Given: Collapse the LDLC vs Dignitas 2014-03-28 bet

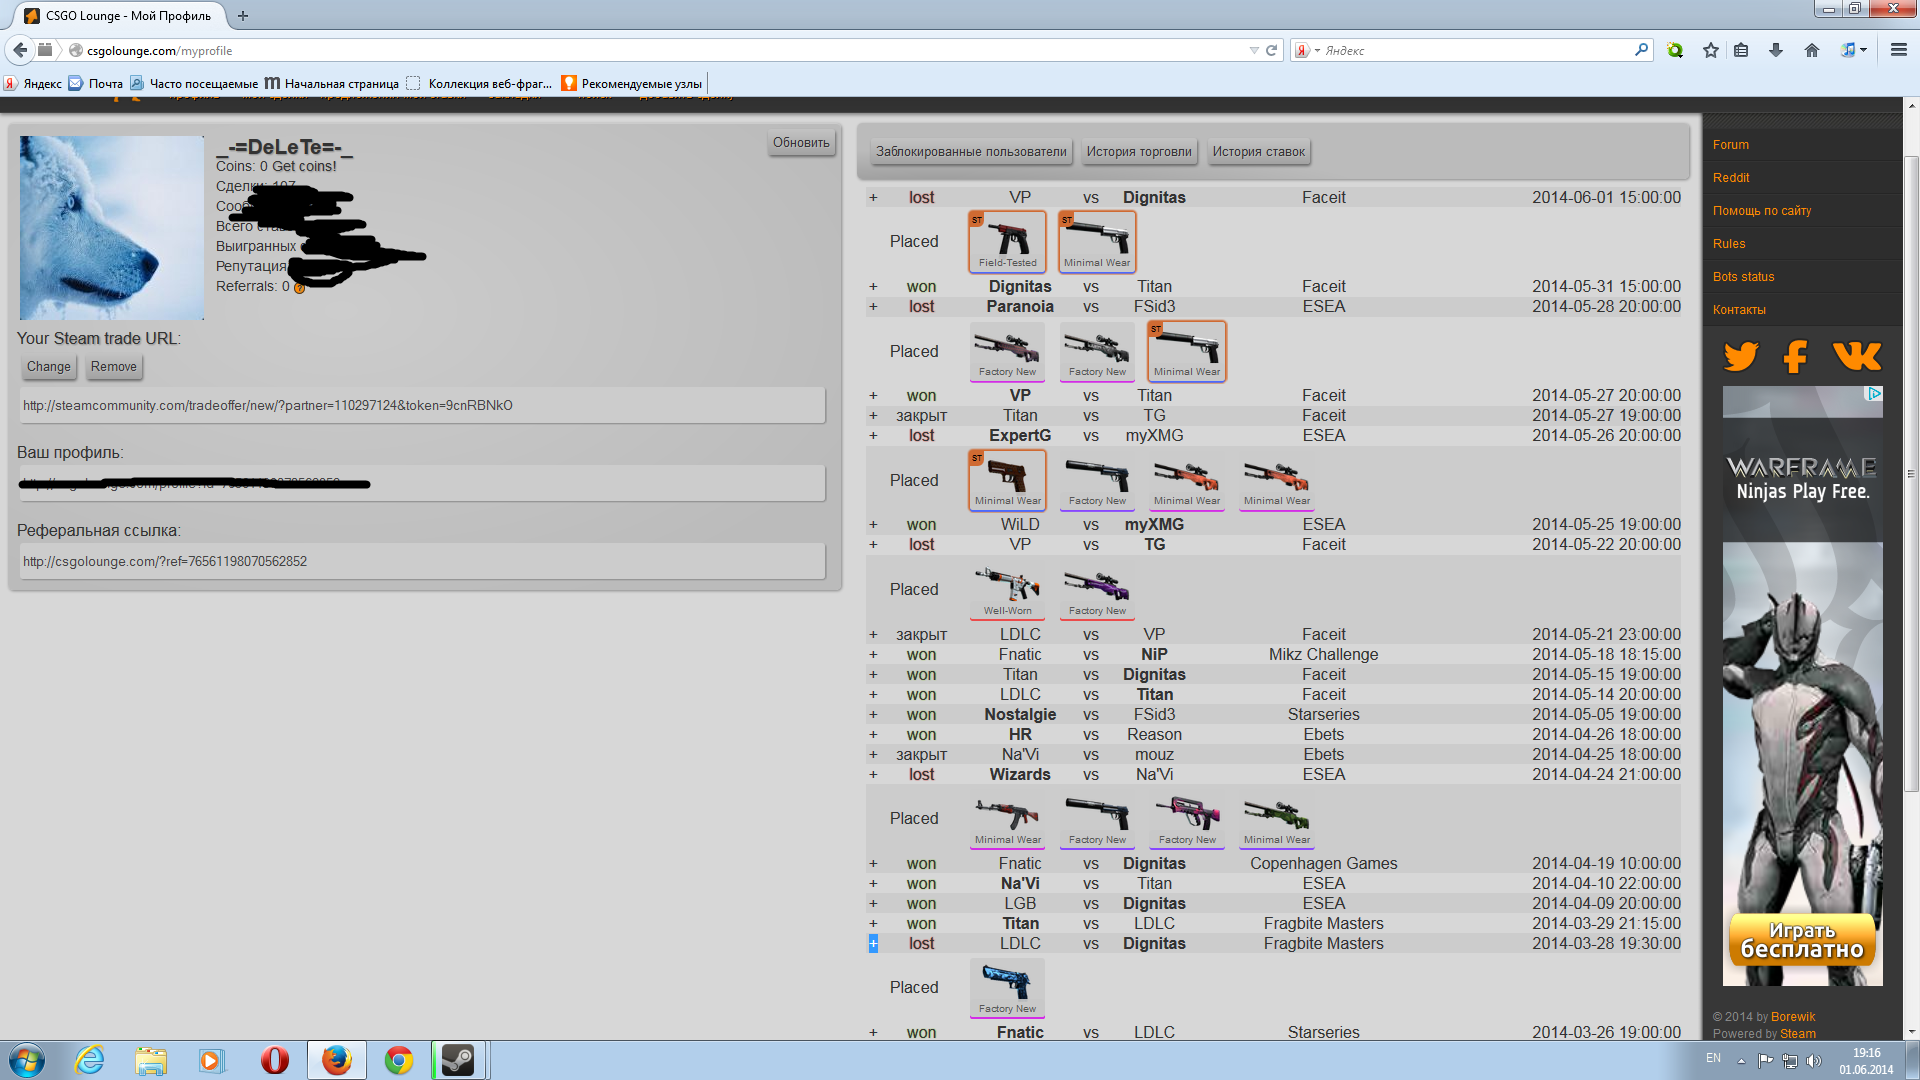Looking at the screenshot, I should click(x=873, y=944).
